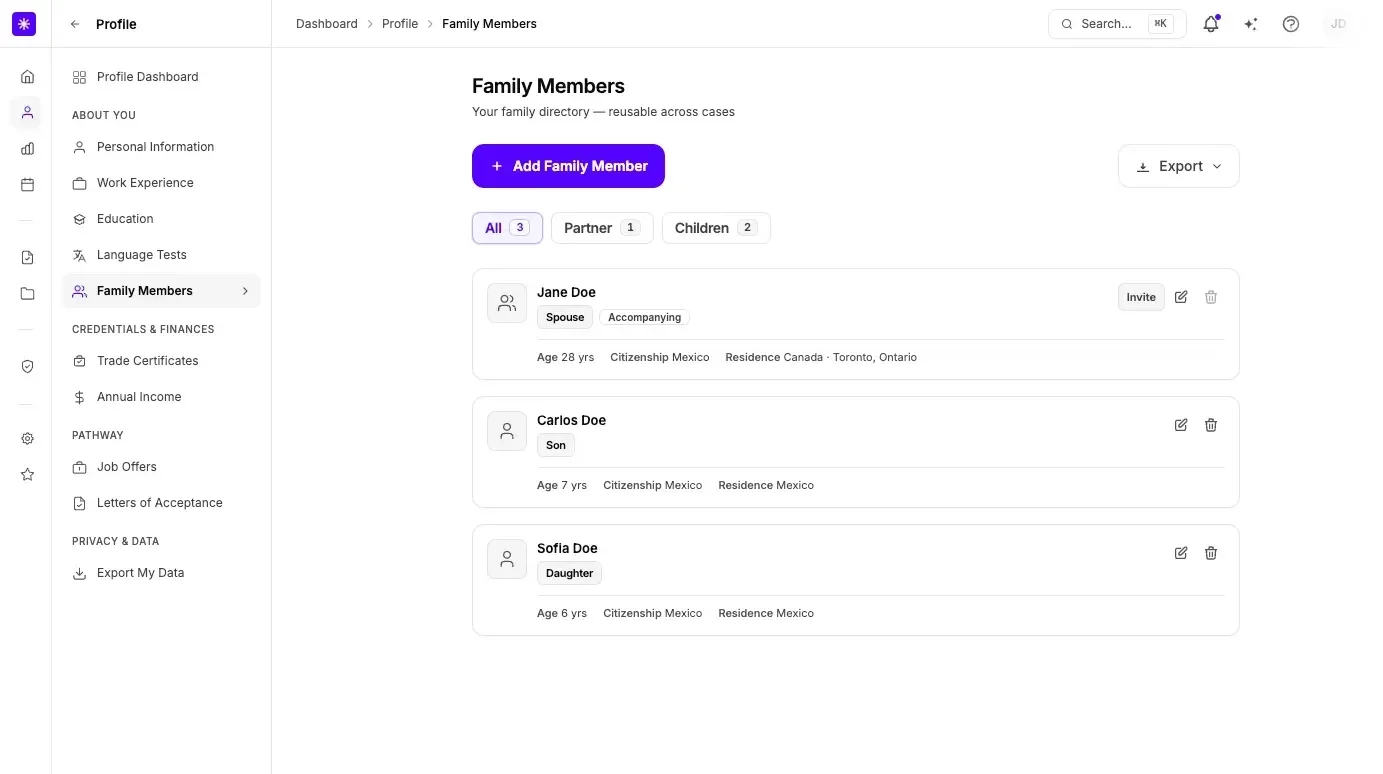The width and height of the screenshot is (1383, 774).
Task: Open Trade Certificates in sidebar
Action: tap(161, 361)
